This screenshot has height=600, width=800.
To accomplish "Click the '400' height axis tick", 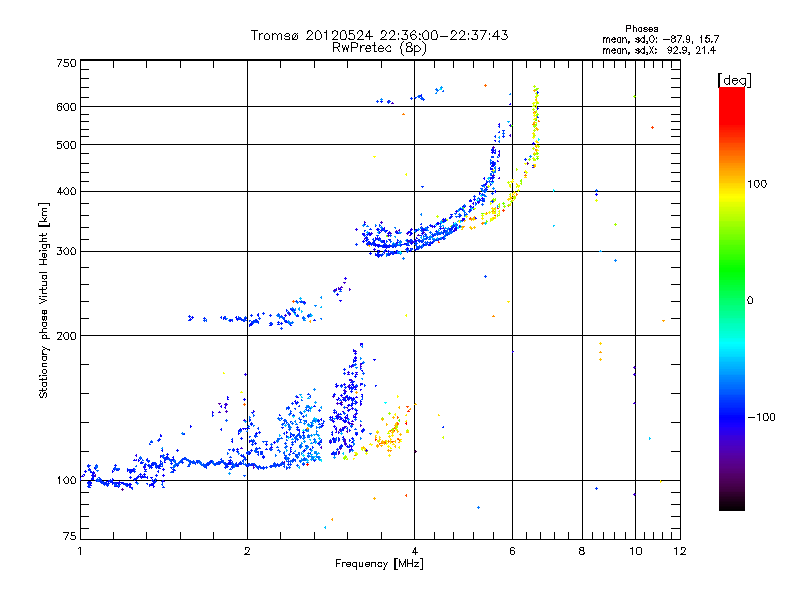I will 66,192.
